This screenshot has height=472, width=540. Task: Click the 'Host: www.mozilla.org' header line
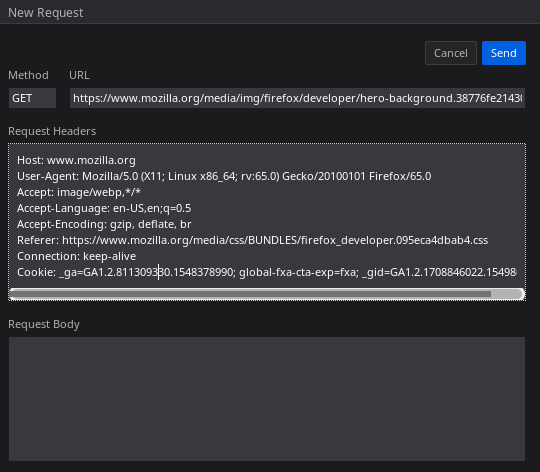tap(76, 160)
